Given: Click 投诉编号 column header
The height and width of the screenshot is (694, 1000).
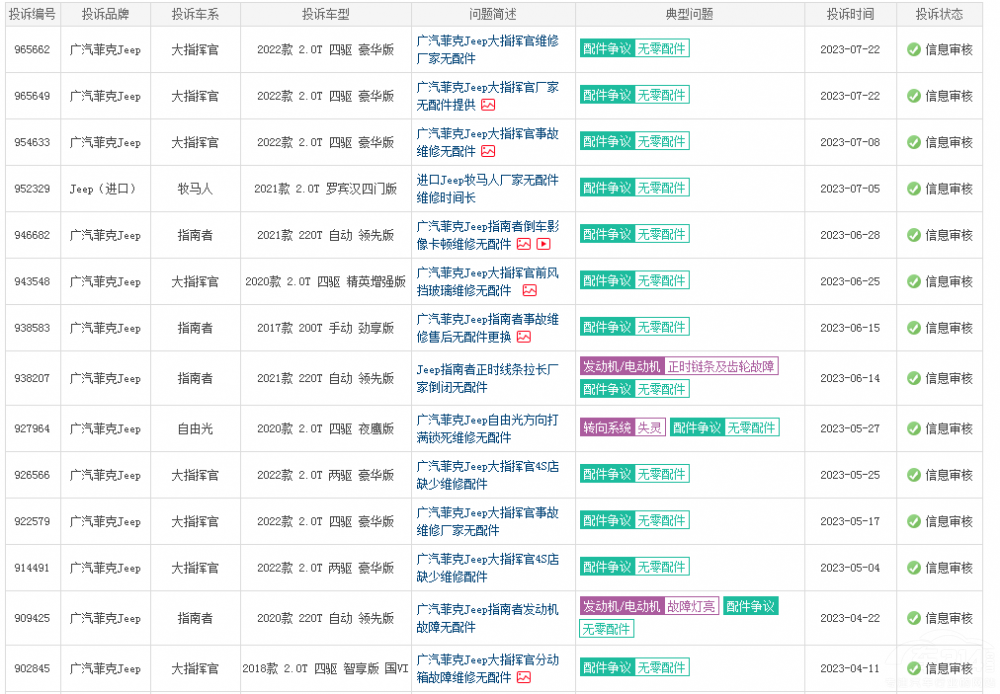Looking at the screenshot, I should (x=31, y=14).
